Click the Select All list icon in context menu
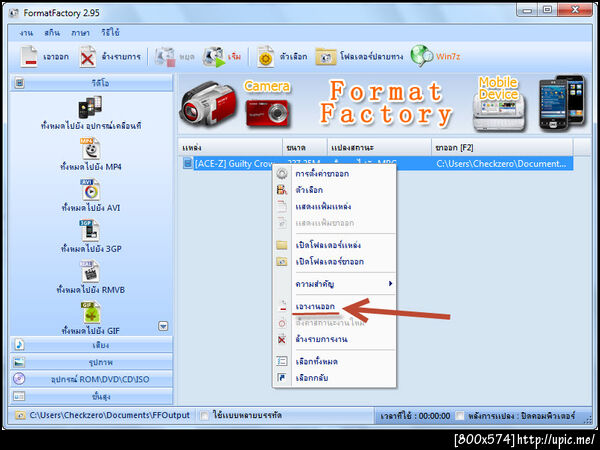This screenshot has height=450, width=600. [282, 361]
